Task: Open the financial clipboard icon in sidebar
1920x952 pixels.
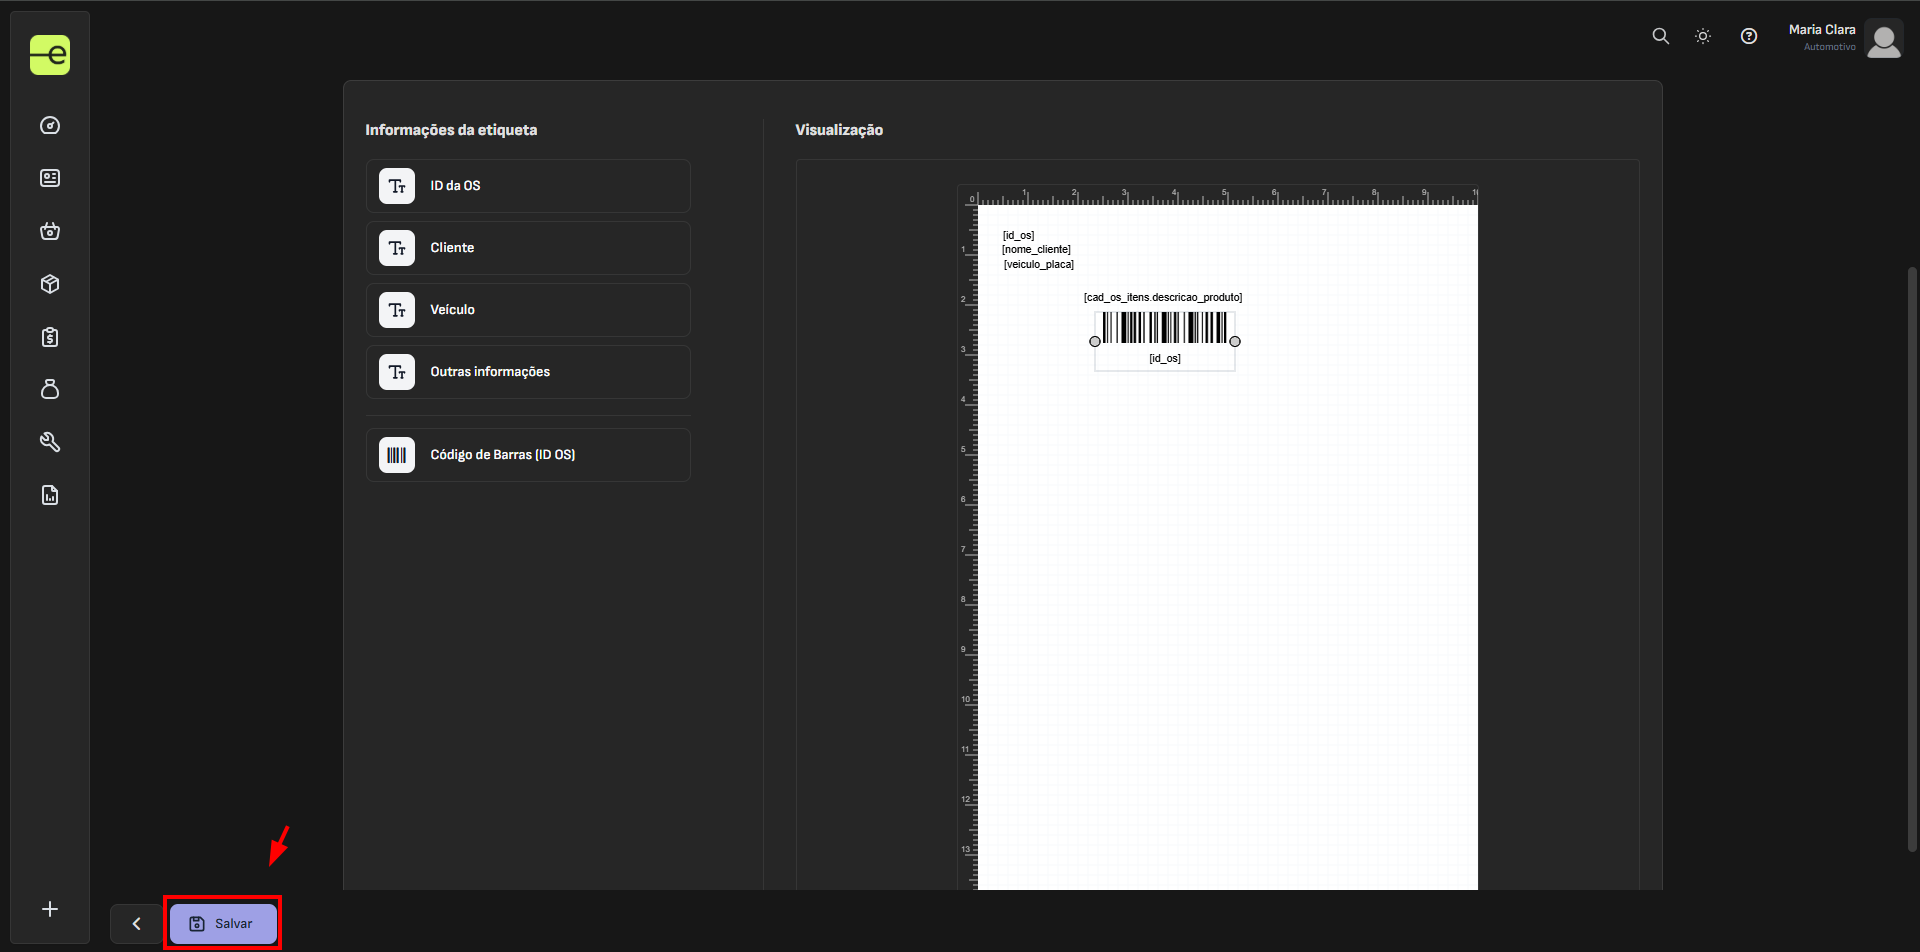Action: [x=50, y=337]
